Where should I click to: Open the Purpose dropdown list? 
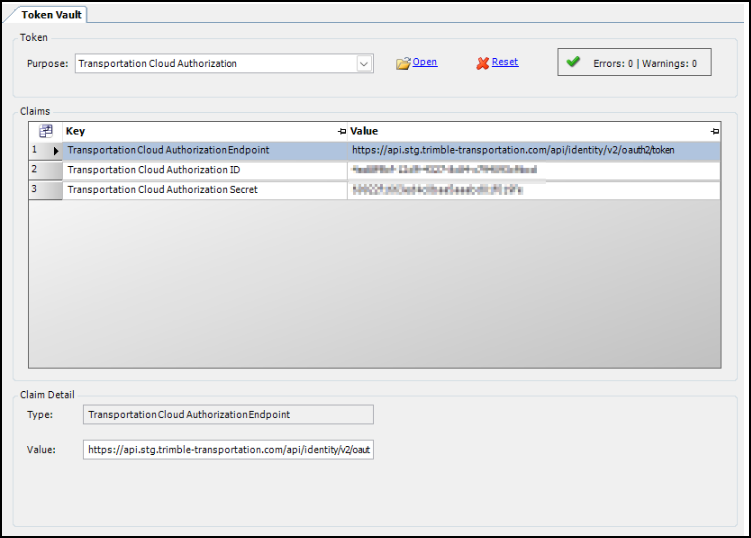point(364,64)
